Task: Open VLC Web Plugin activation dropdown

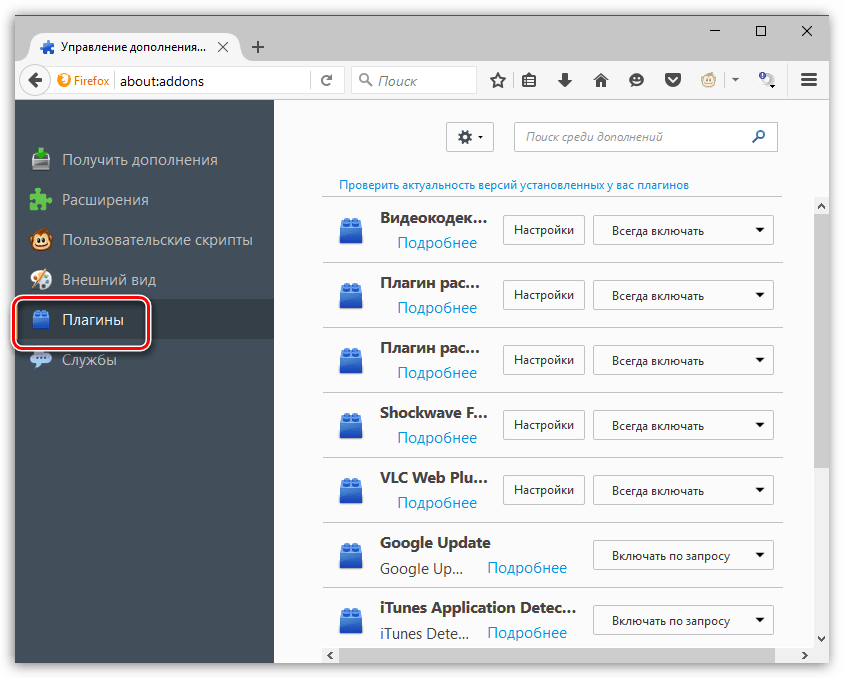Action: point(683,490)
